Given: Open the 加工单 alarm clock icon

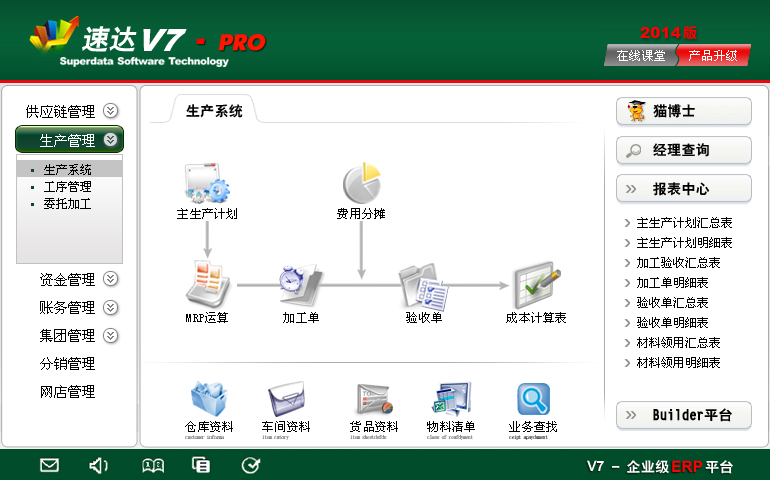Looking at the screenshot, I should click(301, 285).
